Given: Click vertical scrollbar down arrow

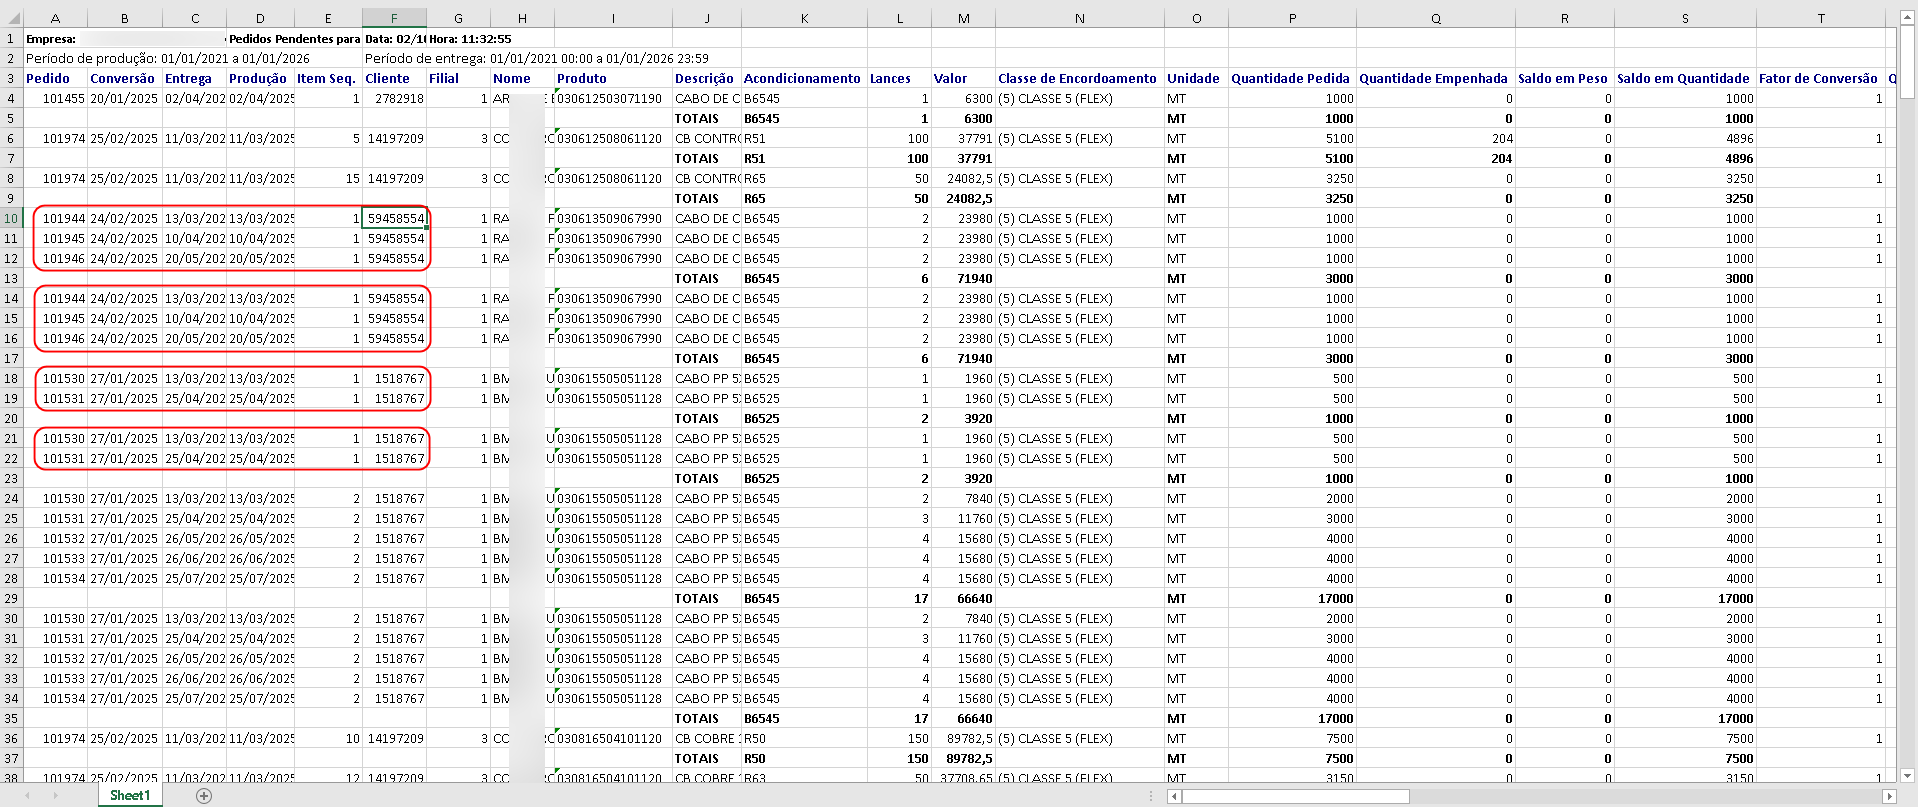Looking at the screenshot, I should [x=1906, y=775].
